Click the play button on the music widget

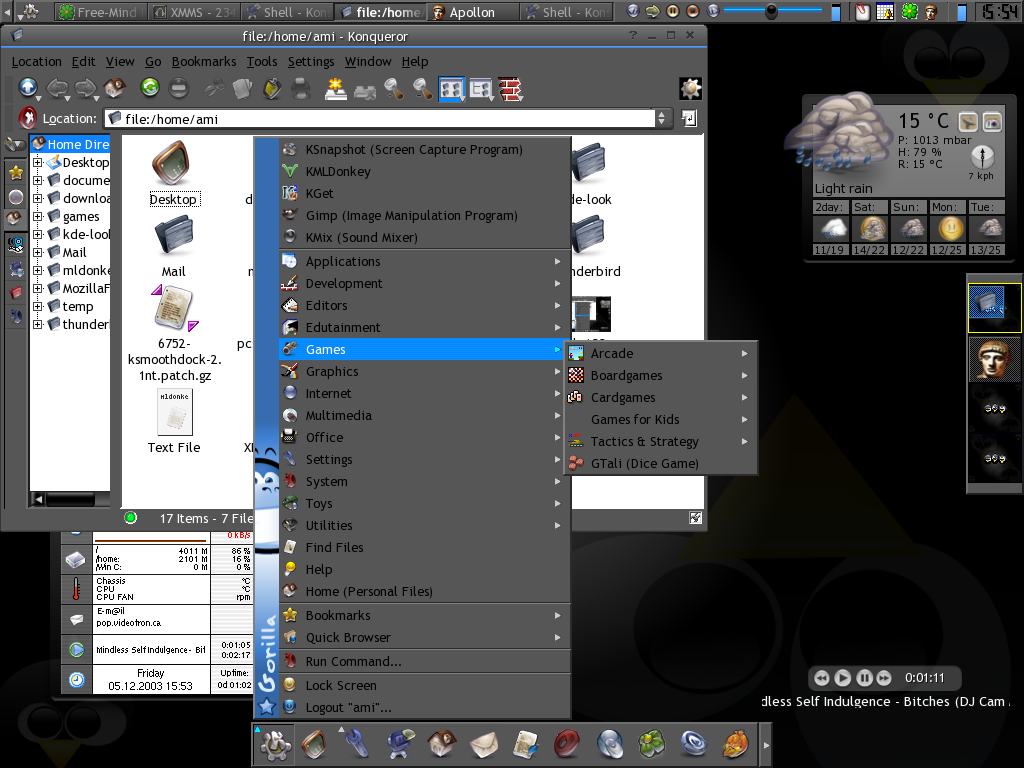[x=843, y=678]
